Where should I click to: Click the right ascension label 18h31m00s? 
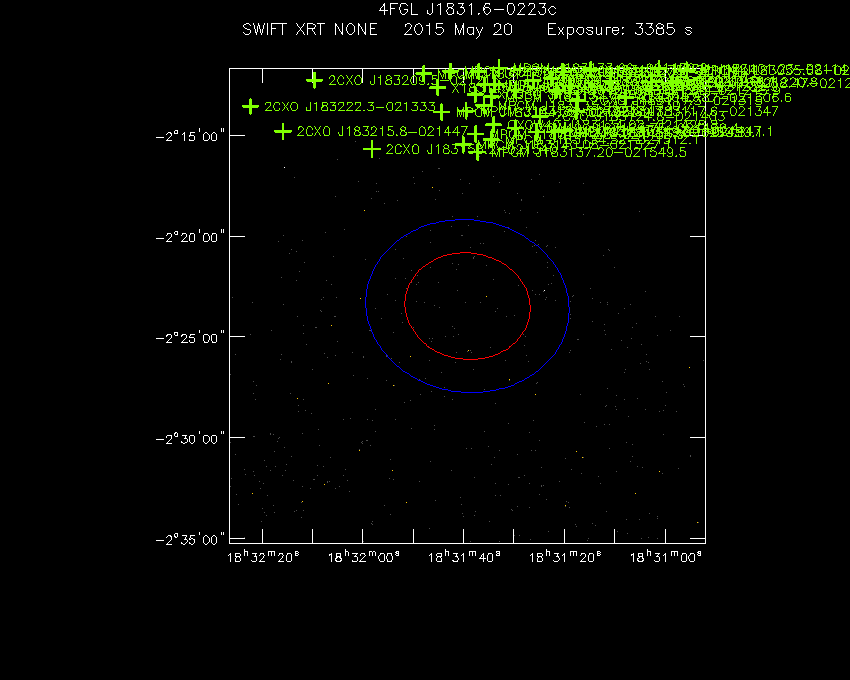[666, 557]
